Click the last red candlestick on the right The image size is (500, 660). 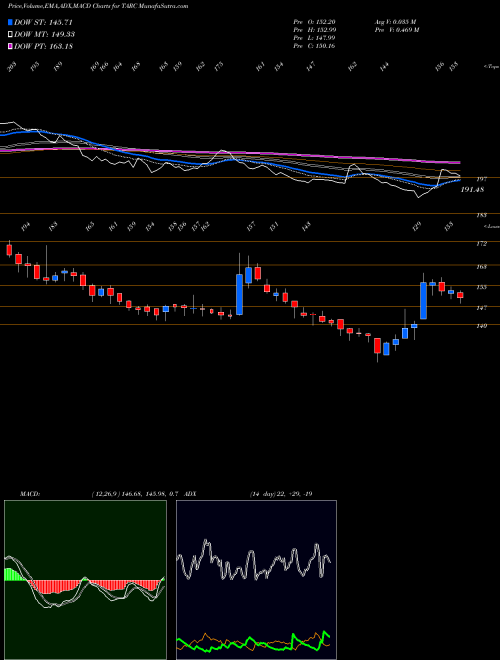pos(460,295)
